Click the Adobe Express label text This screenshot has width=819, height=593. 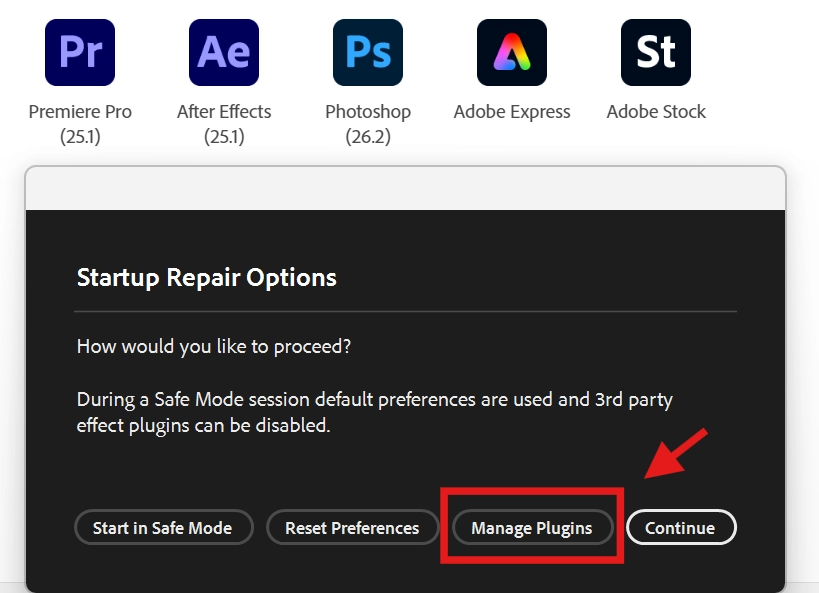512,112
